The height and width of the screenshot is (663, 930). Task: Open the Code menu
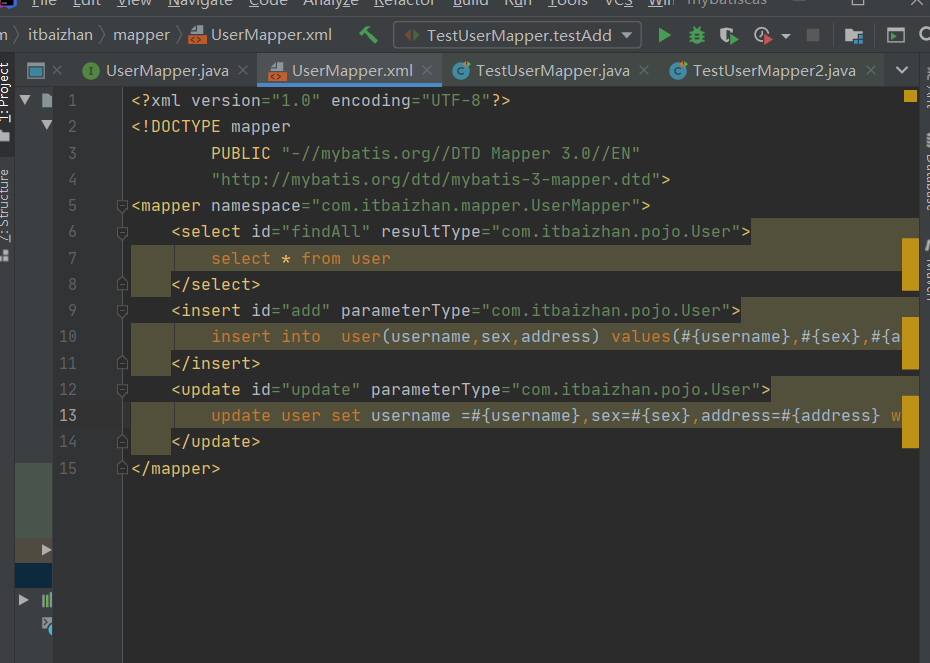[x=267, y=3]
